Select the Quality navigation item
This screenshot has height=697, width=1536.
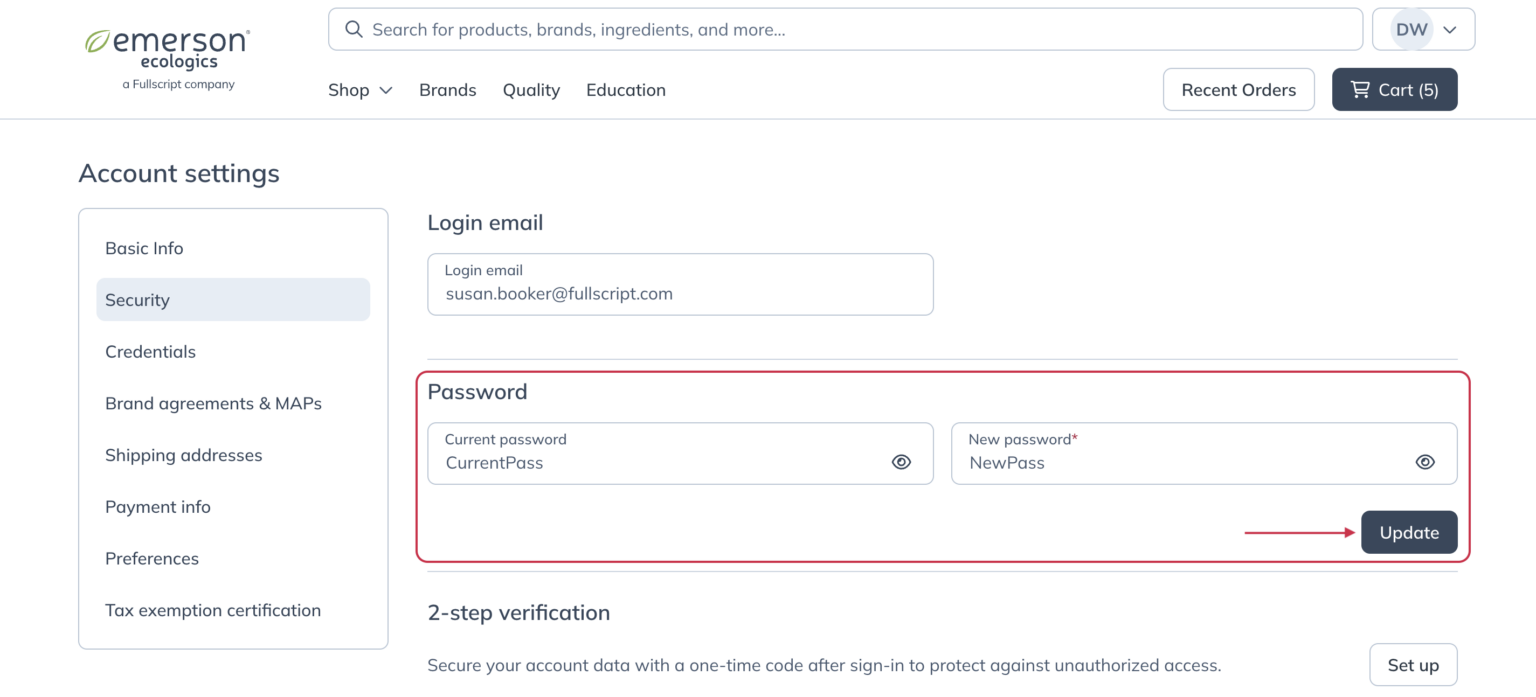click(531, 90)
